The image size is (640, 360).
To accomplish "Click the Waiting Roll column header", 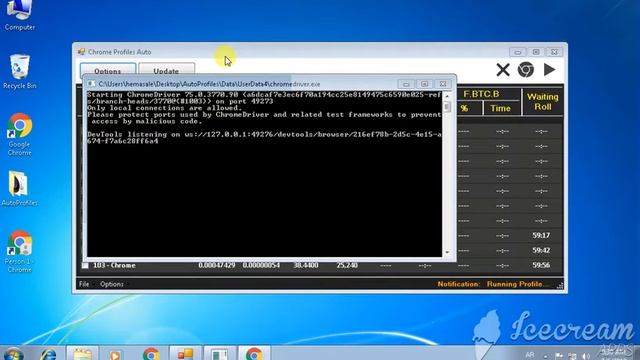I will (x=542, y=102).
